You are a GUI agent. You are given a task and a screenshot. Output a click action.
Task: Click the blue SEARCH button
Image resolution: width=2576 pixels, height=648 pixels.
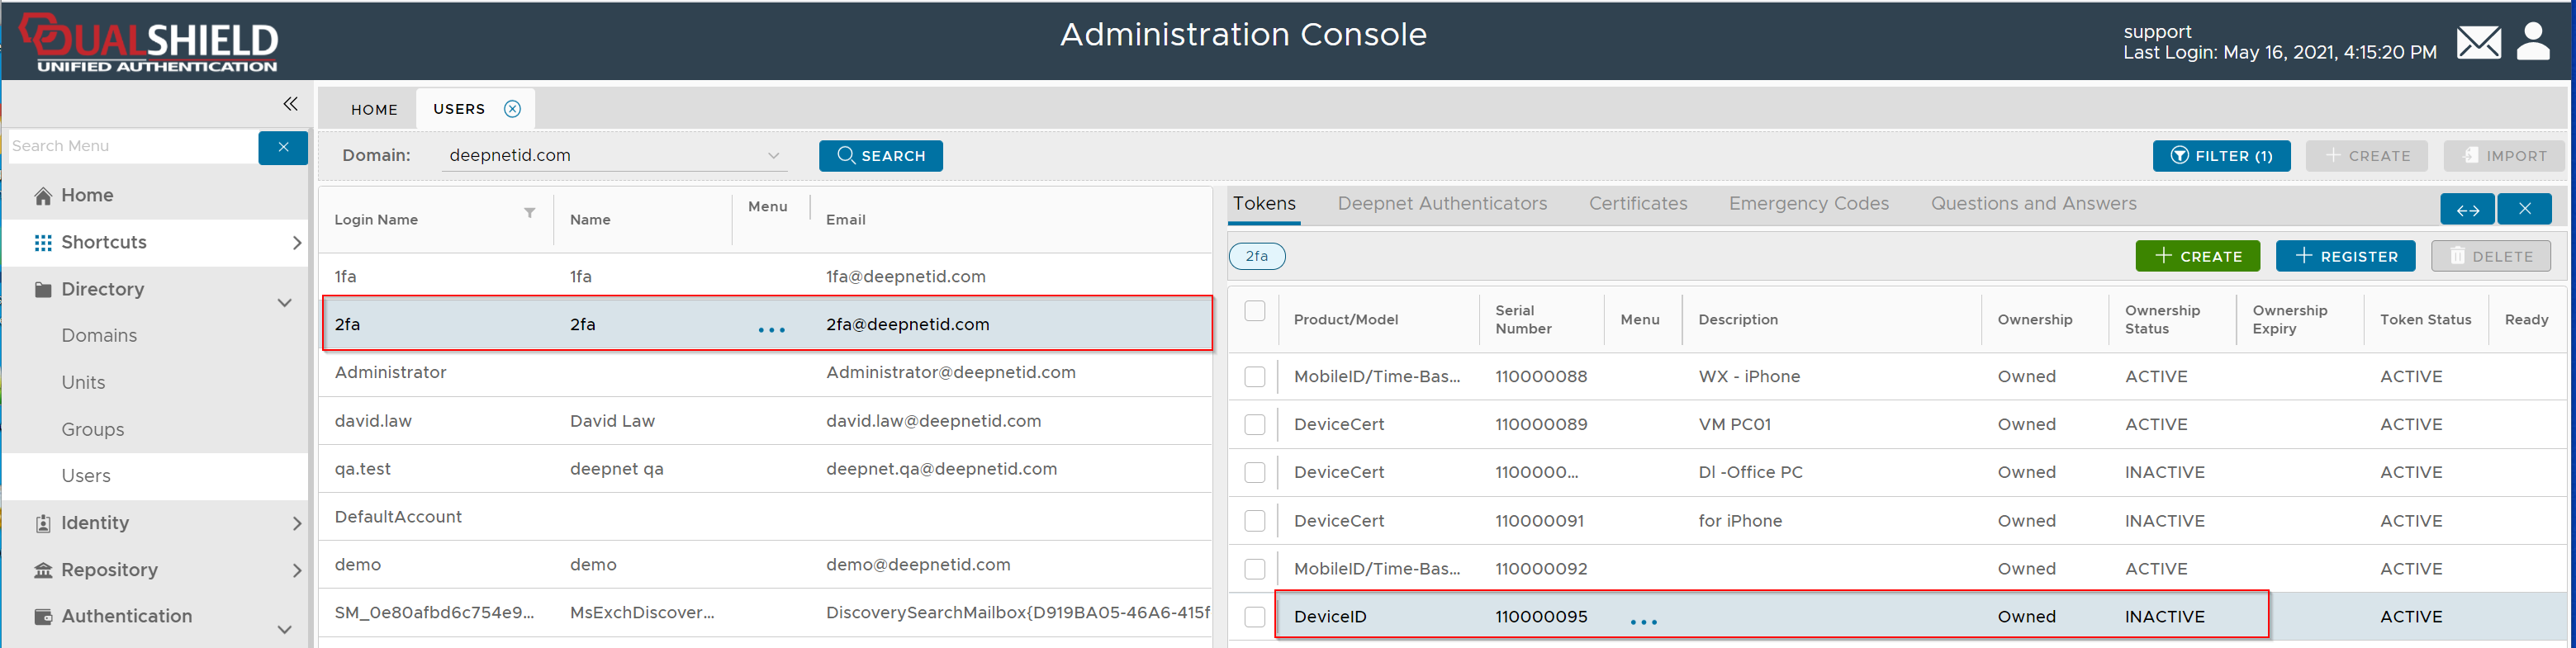coord(880,156)
